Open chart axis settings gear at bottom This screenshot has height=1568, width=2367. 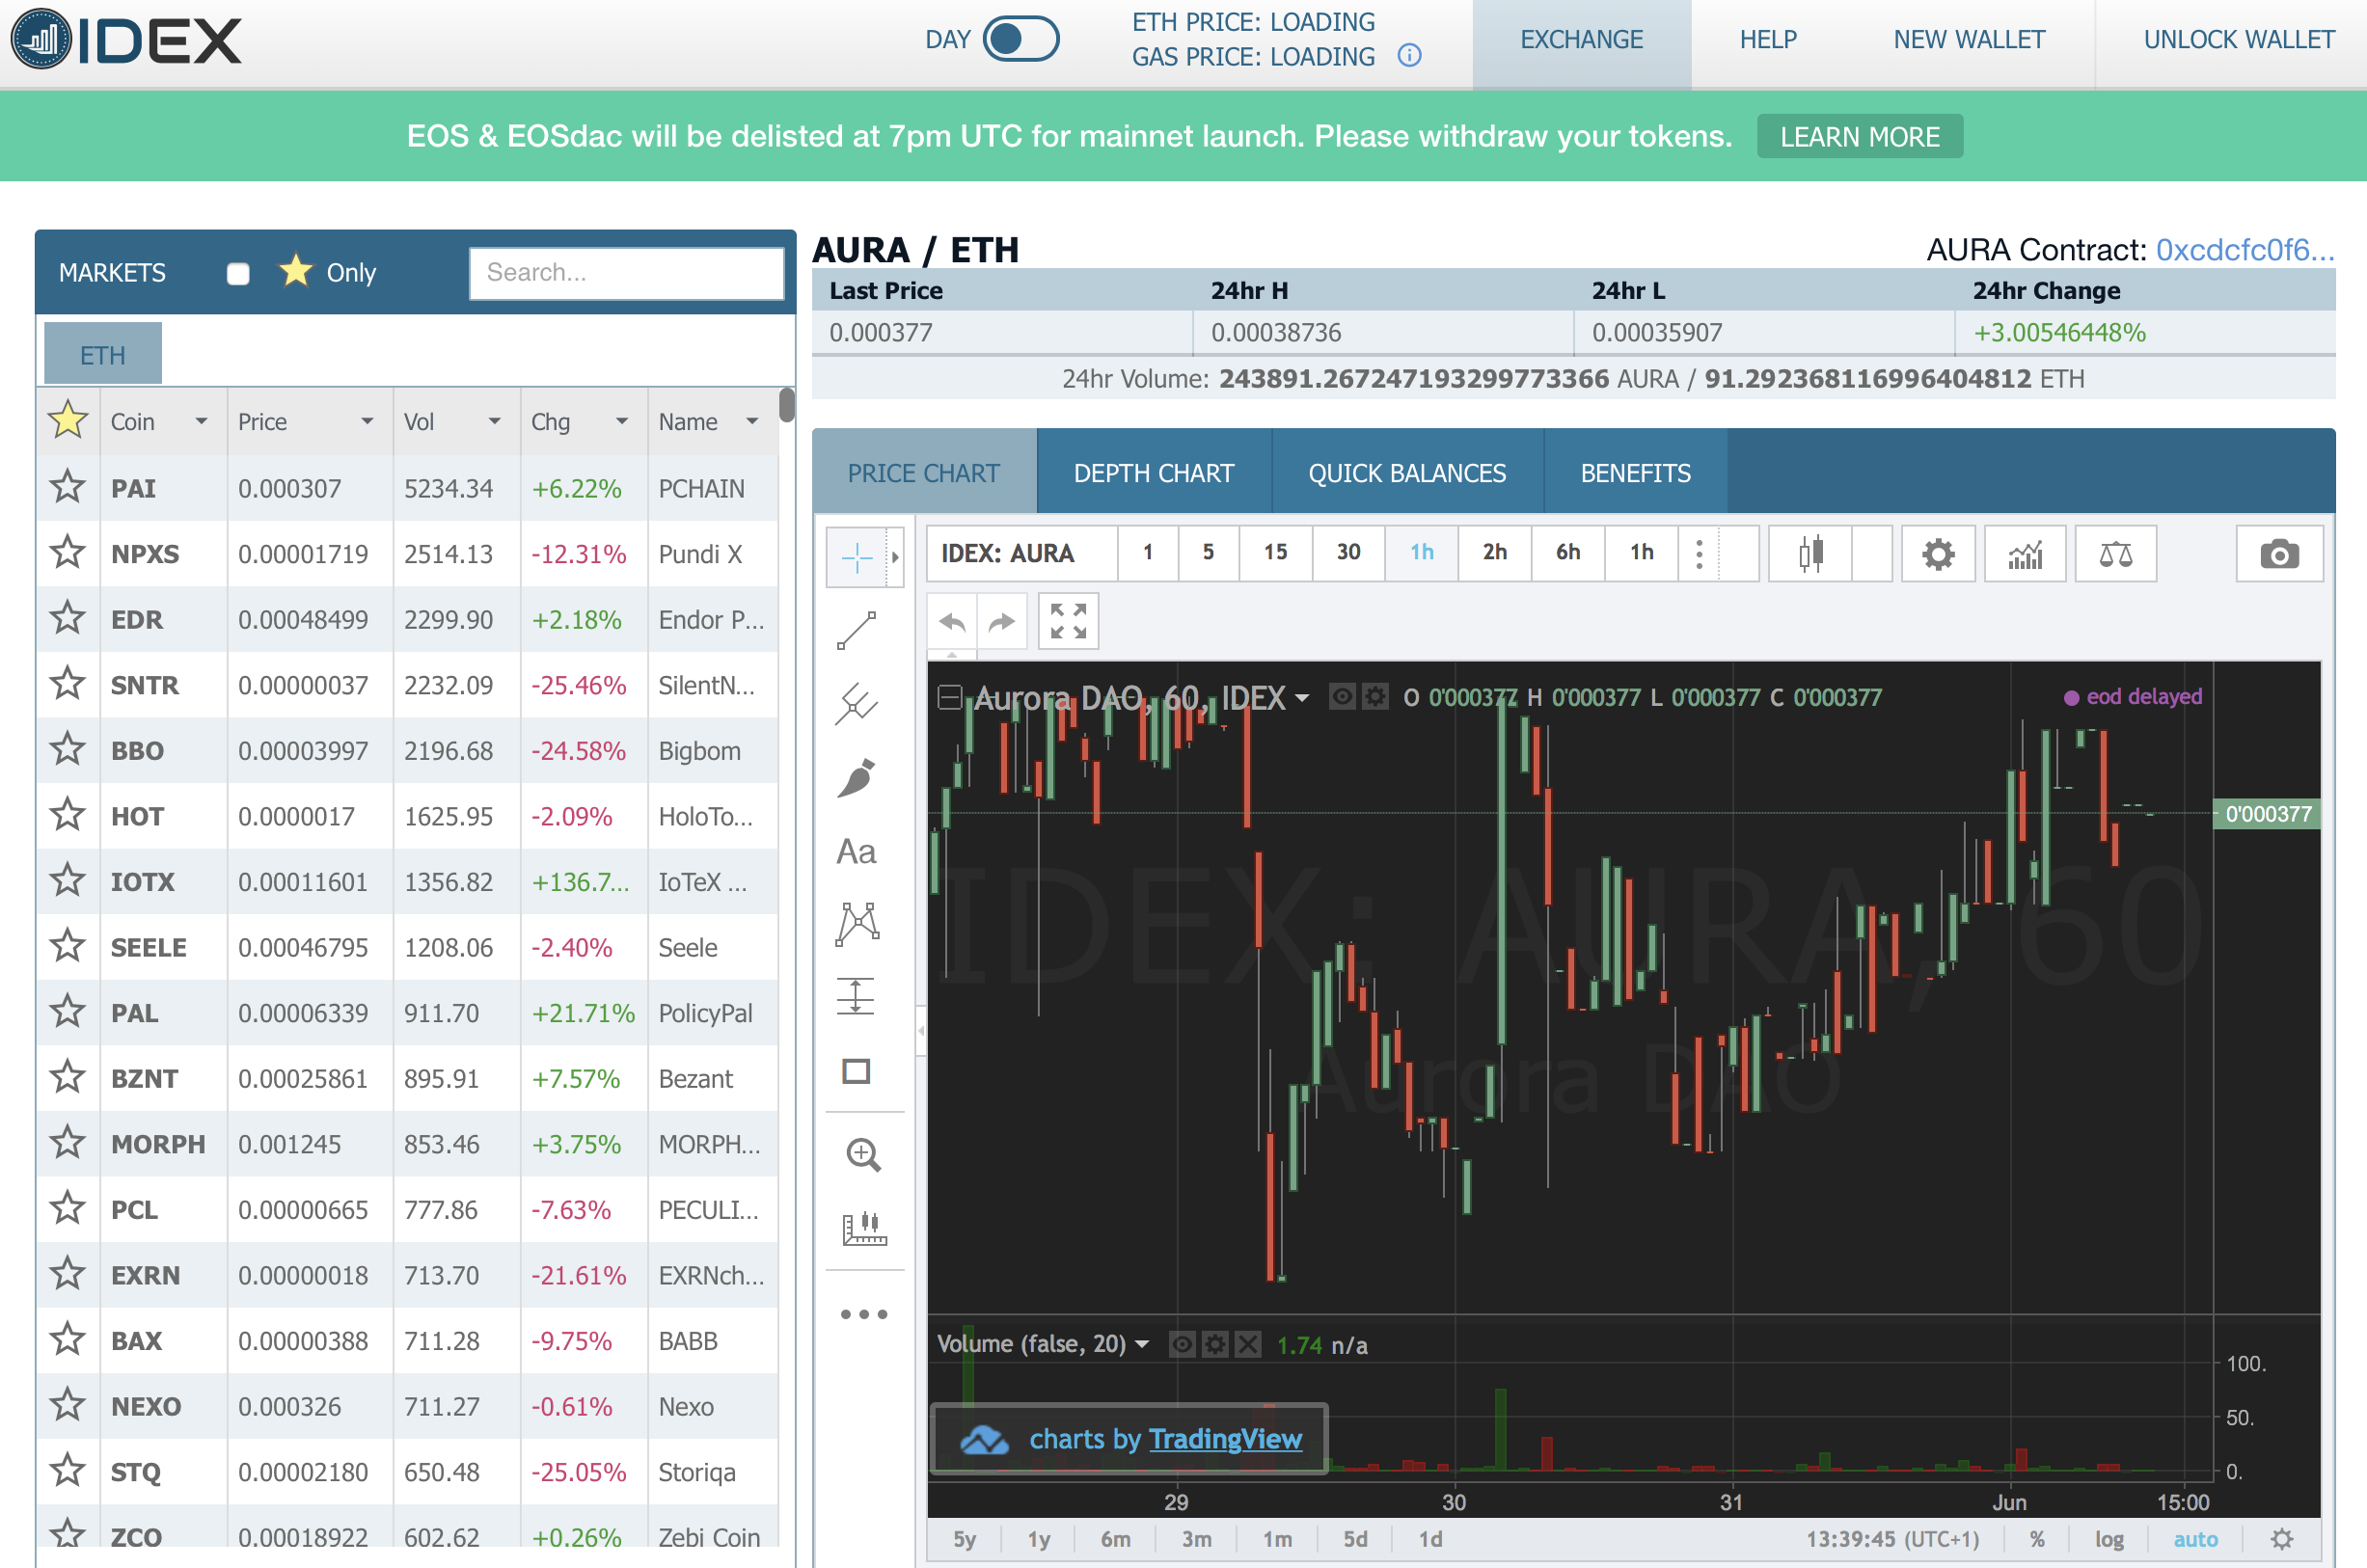(2281, 1539)
